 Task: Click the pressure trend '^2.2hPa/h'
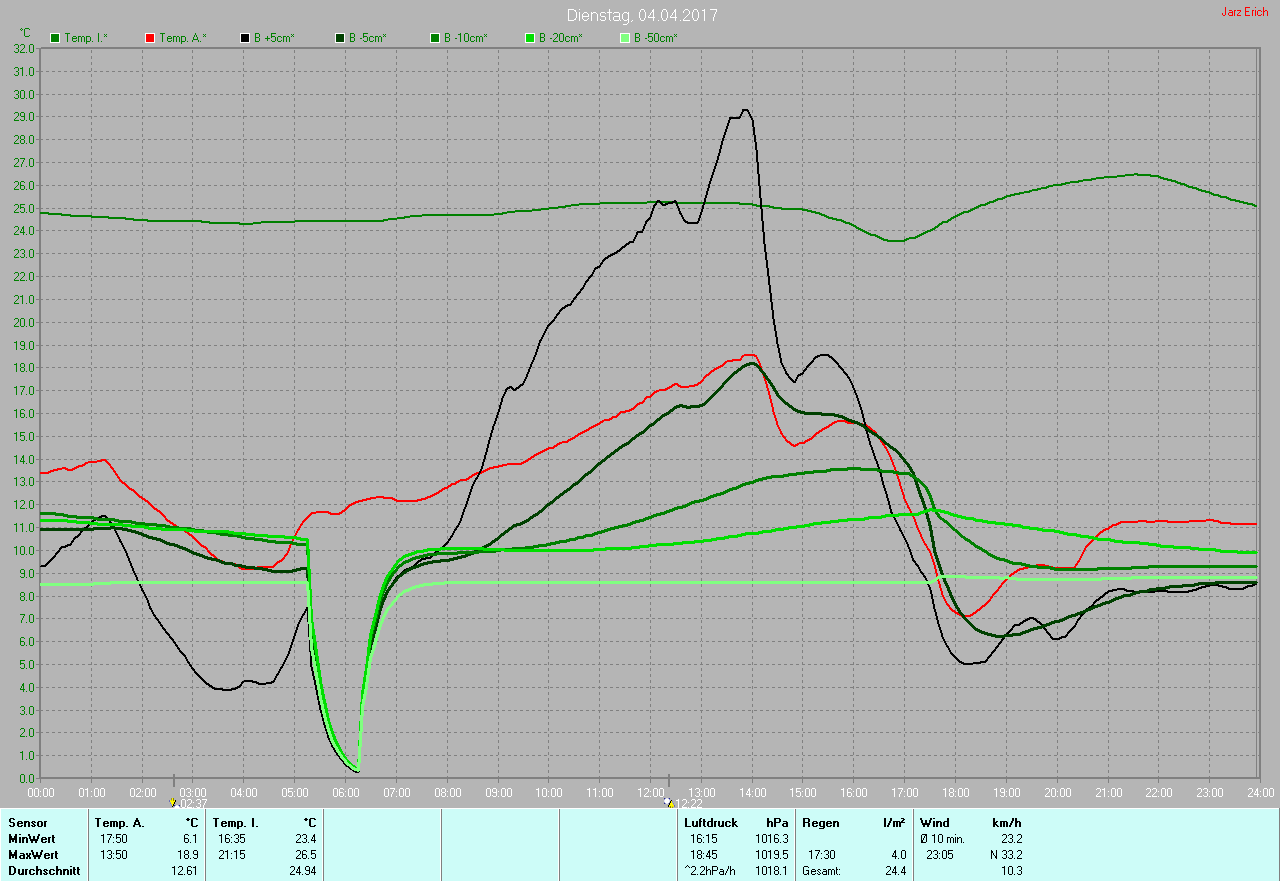(712, 871)
